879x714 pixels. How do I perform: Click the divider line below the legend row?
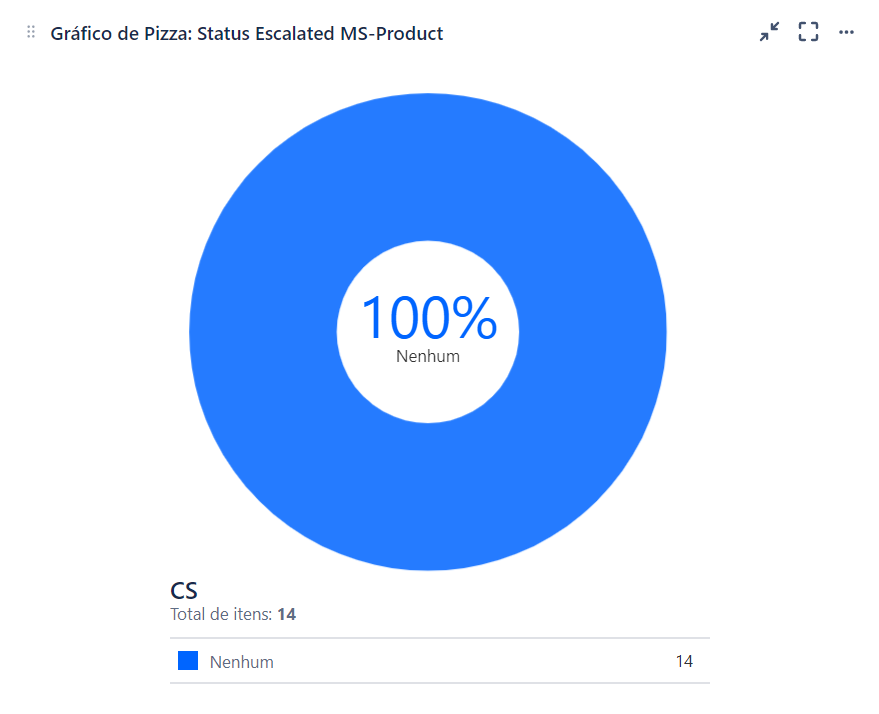pos(440,683)
